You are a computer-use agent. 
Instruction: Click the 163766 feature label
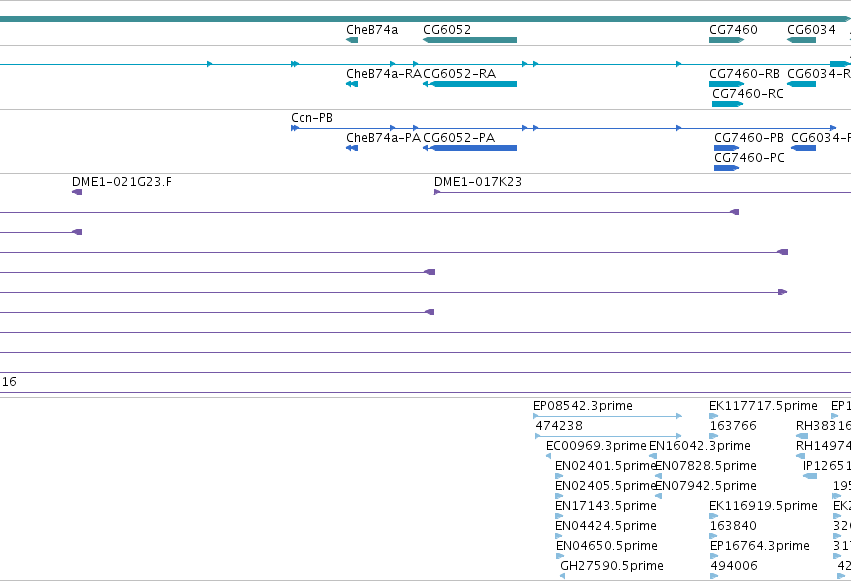tap(733, 426)
